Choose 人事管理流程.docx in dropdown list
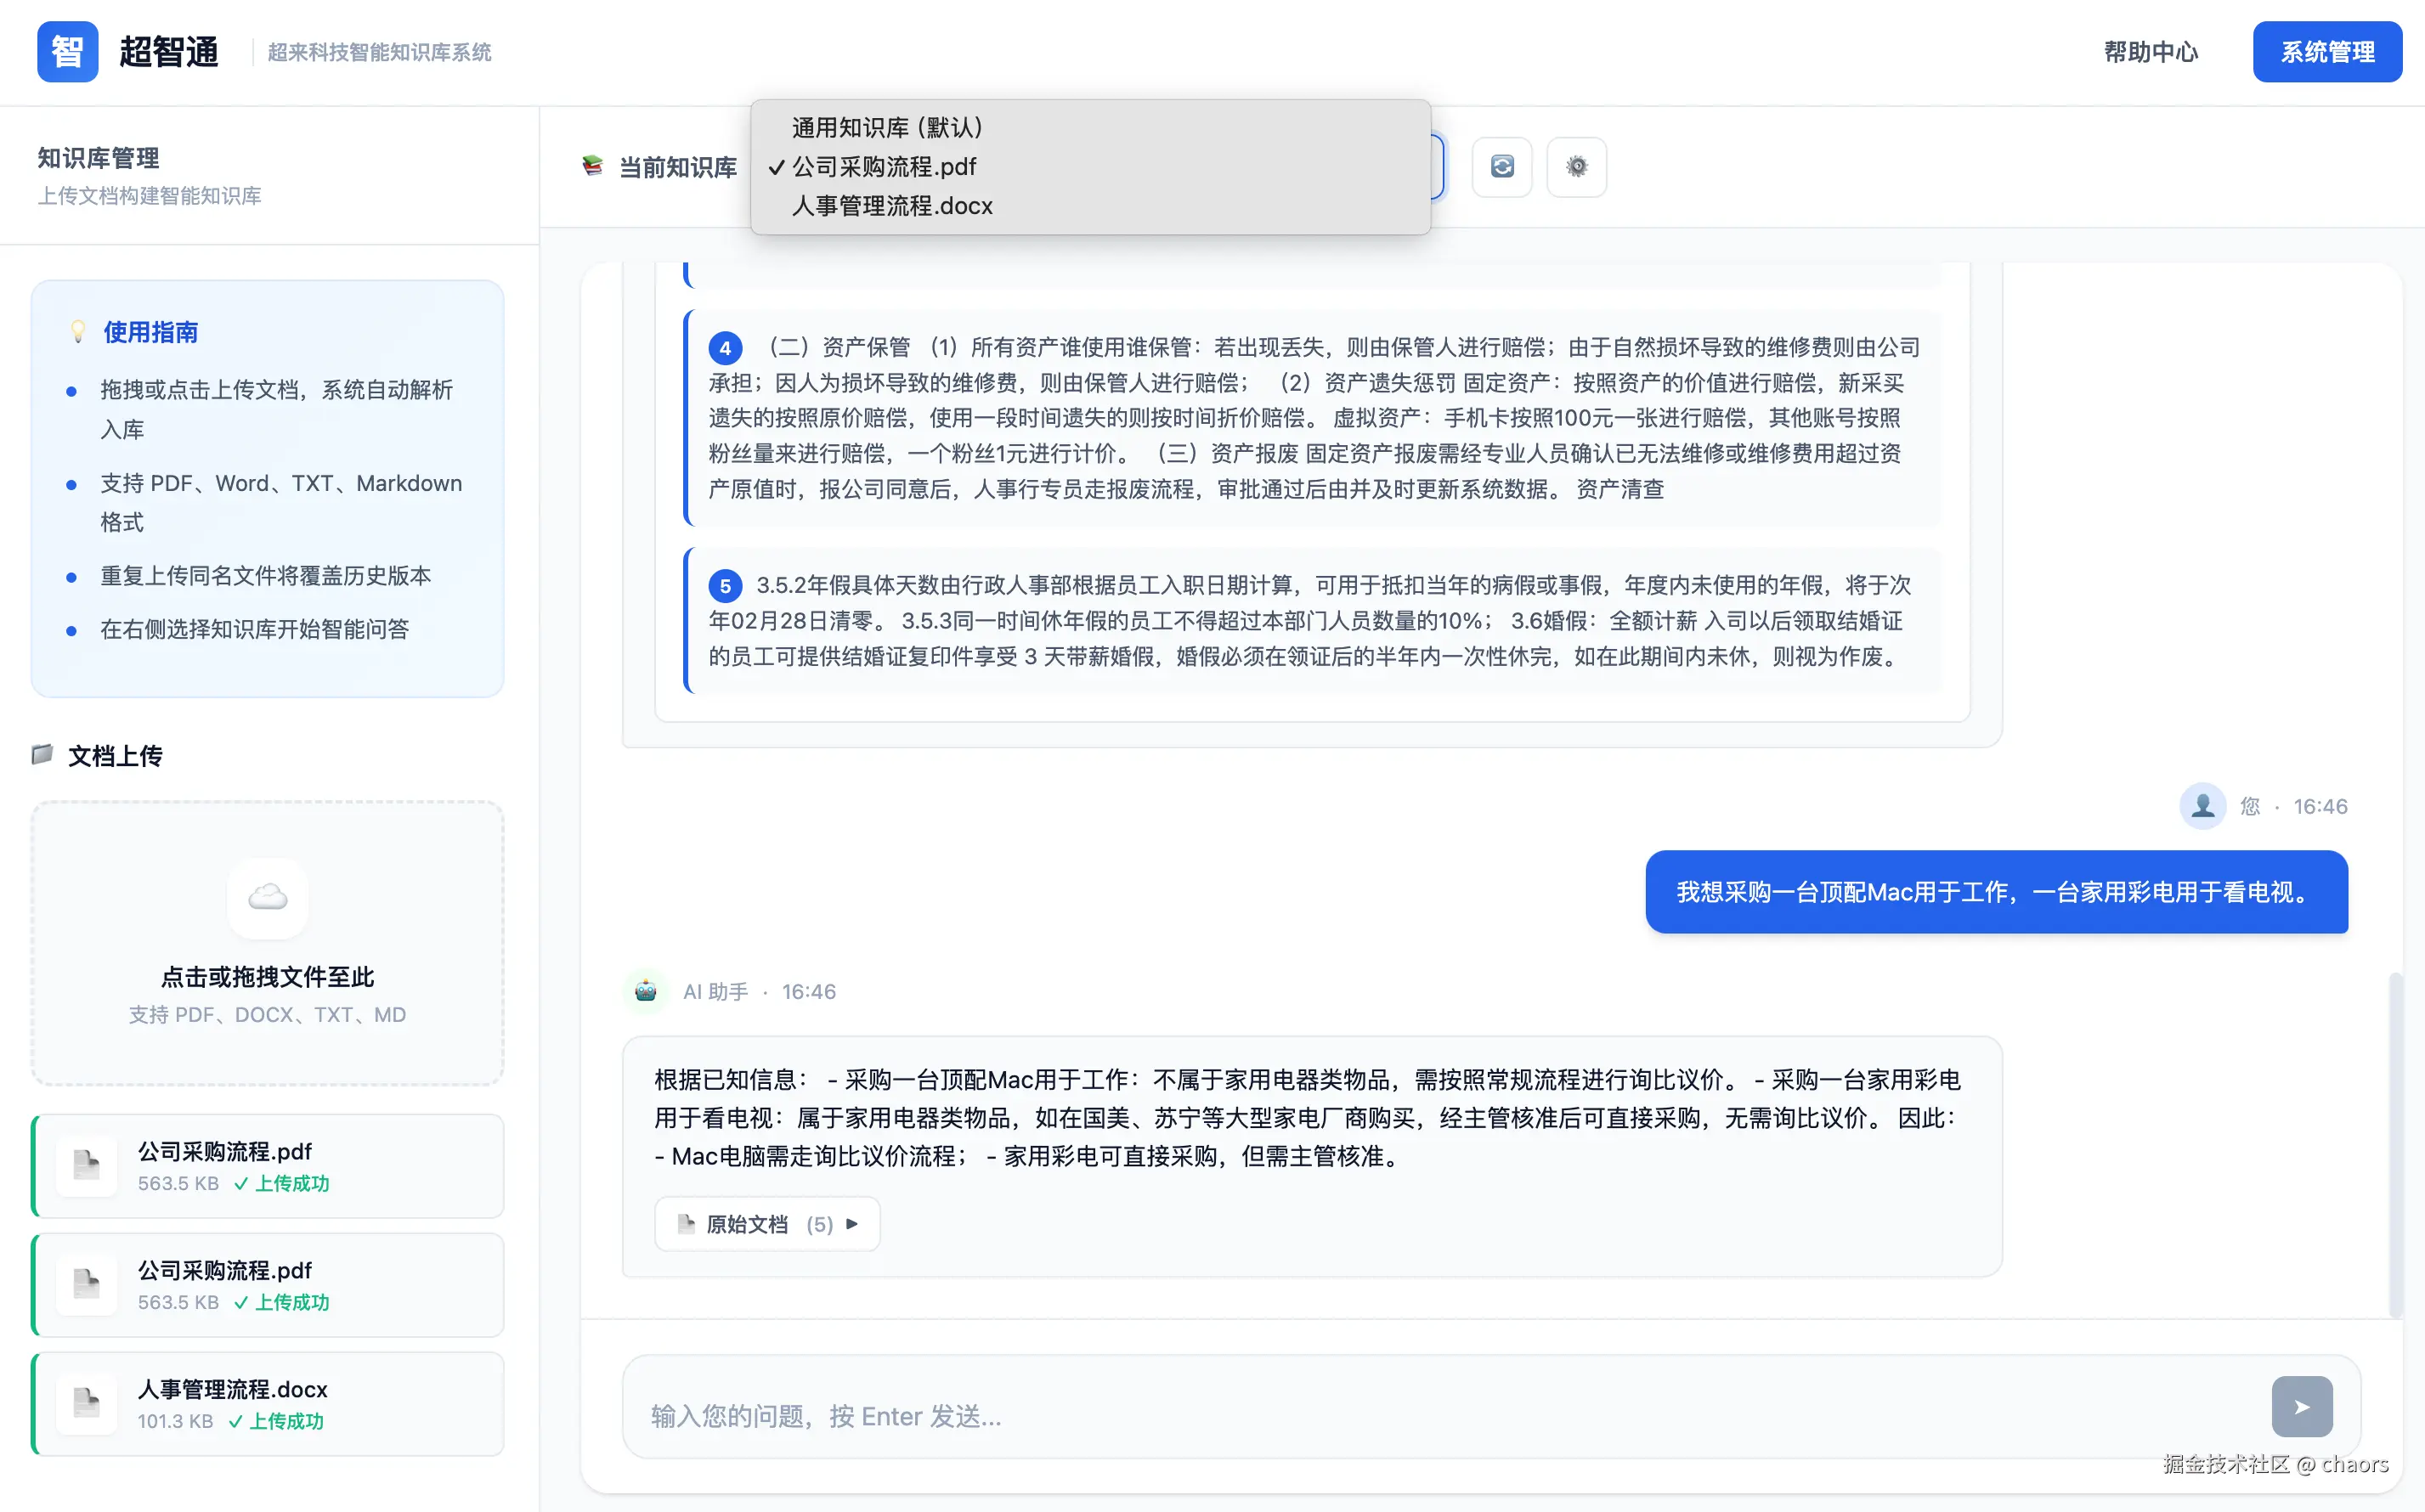The height and width of the screenshot is (1512, 2425). click(x=892, y=206)
